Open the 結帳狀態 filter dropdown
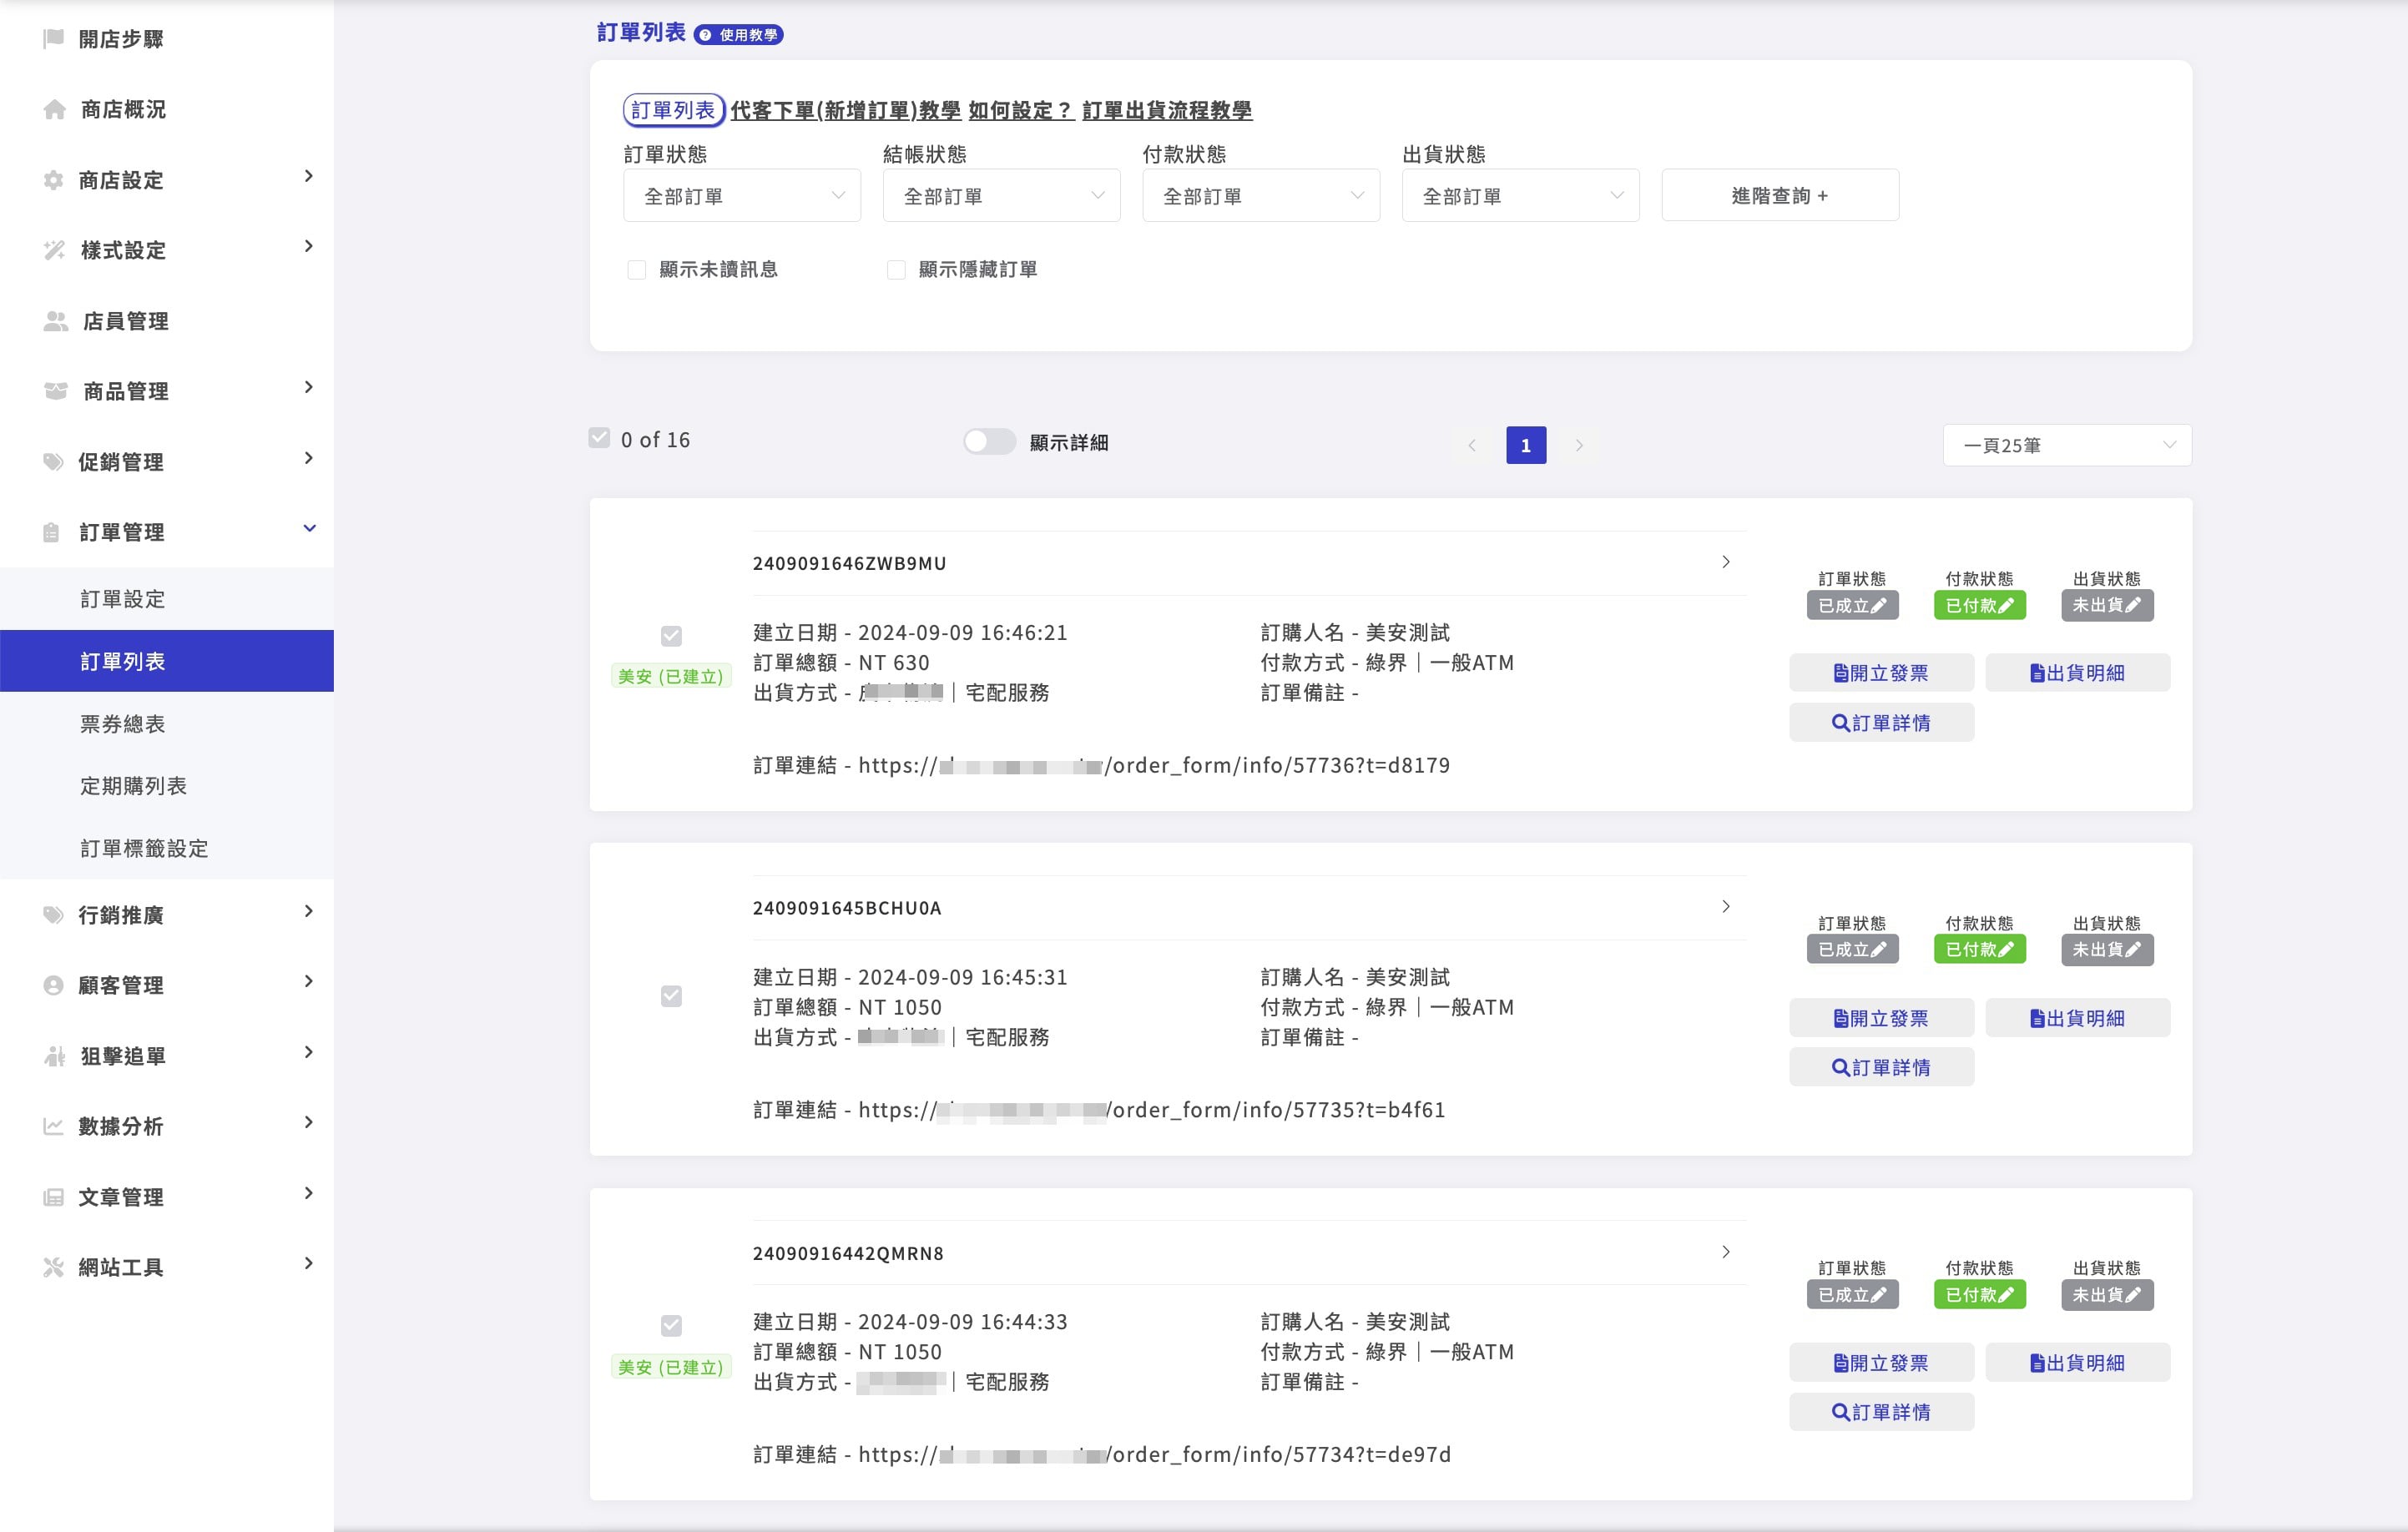Screen dimensions: 2408x1532 pos(1001,196)
